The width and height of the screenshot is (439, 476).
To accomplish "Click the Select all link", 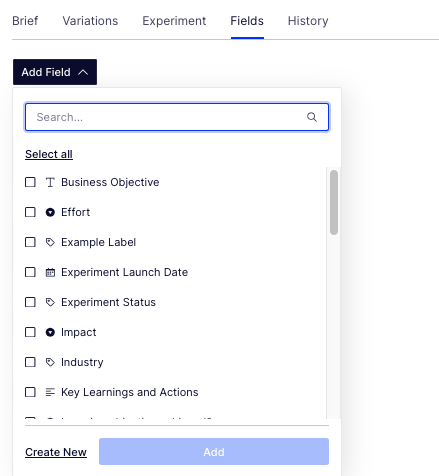I will [49, 154].
